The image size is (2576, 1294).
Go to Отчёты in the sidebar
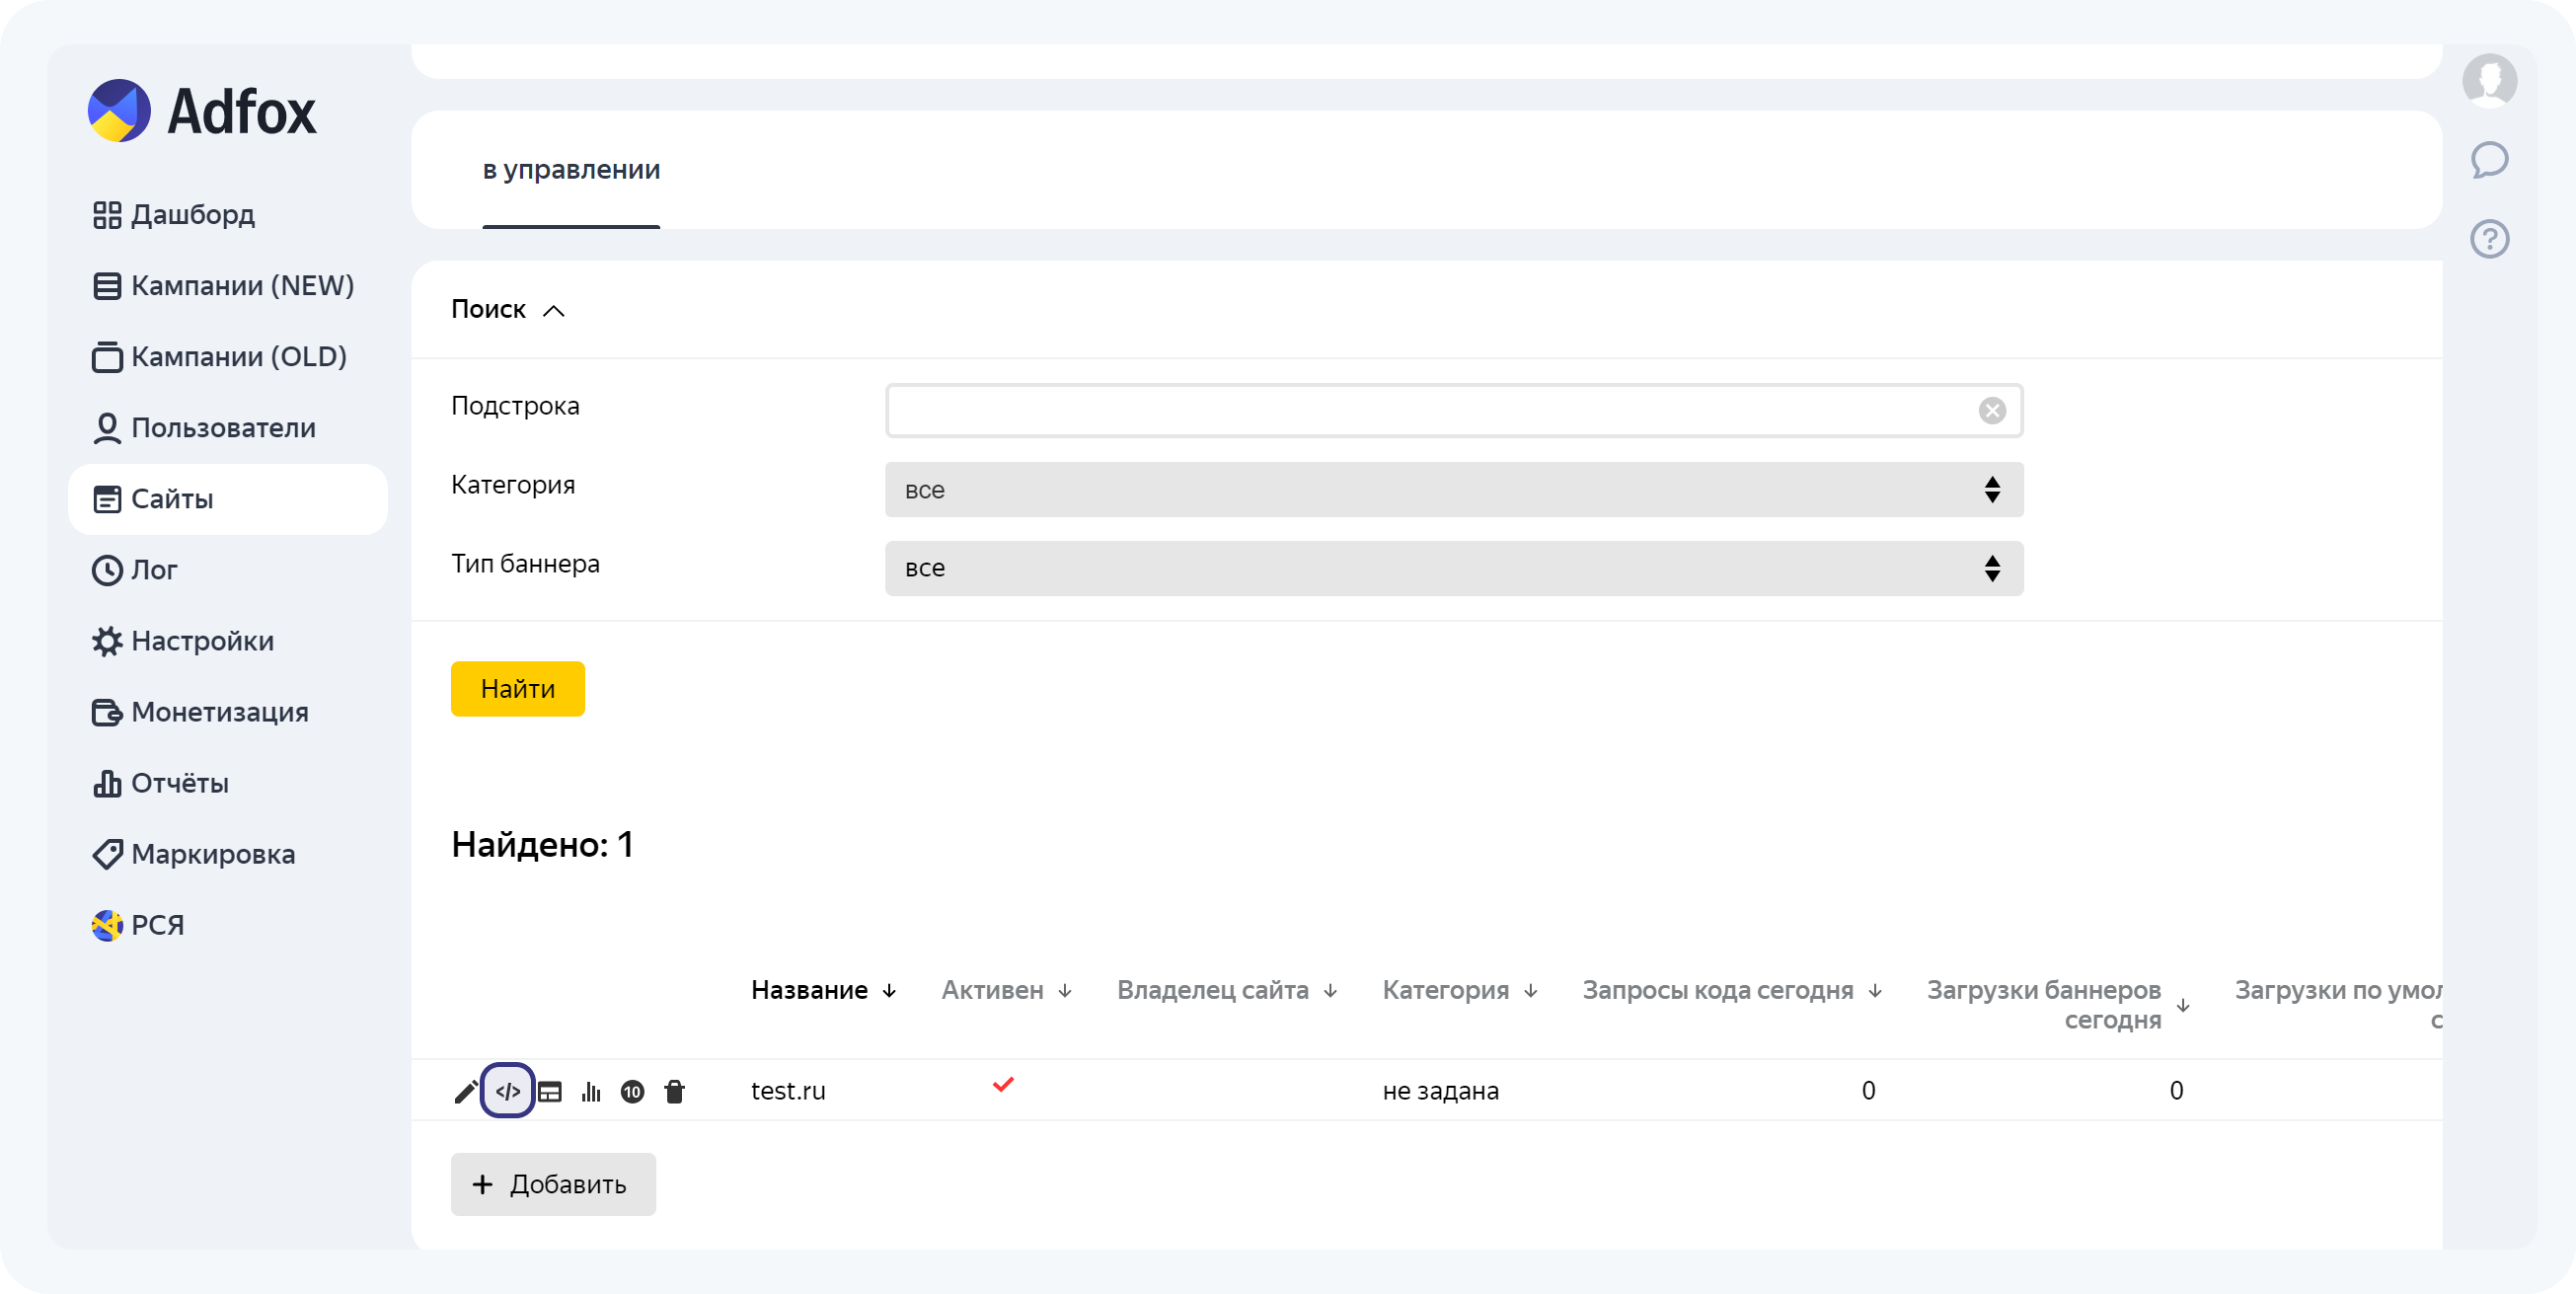click(179, 783)
